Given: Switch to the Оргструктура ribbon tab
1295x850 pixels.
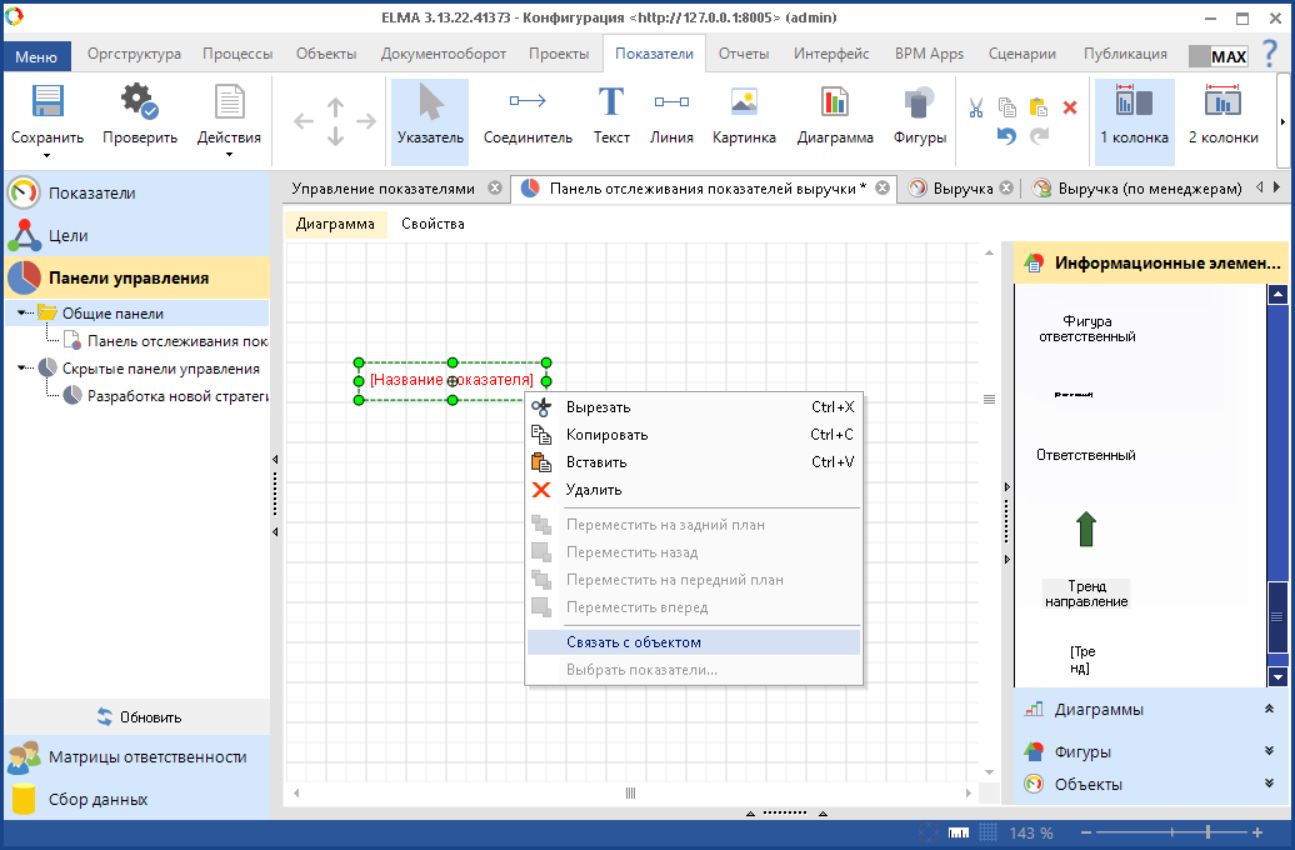Looking at the screenshot, I should click(x=134, y=54).
